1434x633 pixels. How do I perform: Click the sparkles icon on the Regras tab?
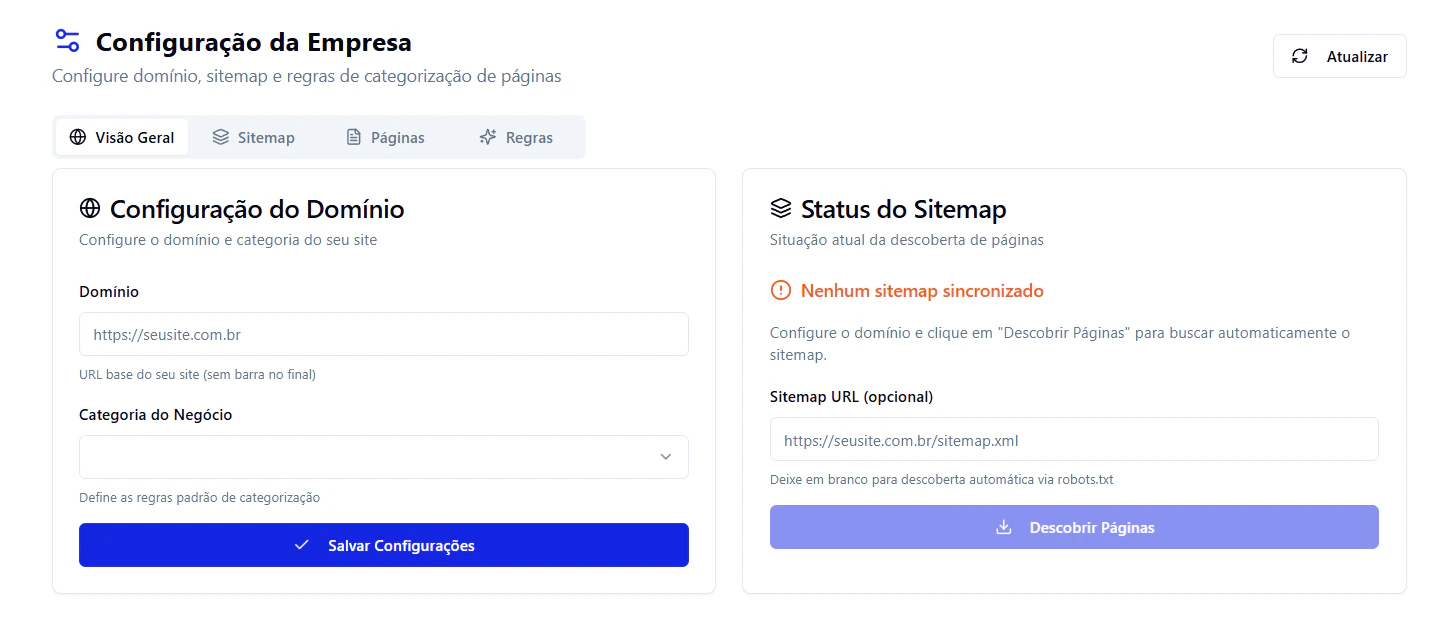click(x=487, y=137)
